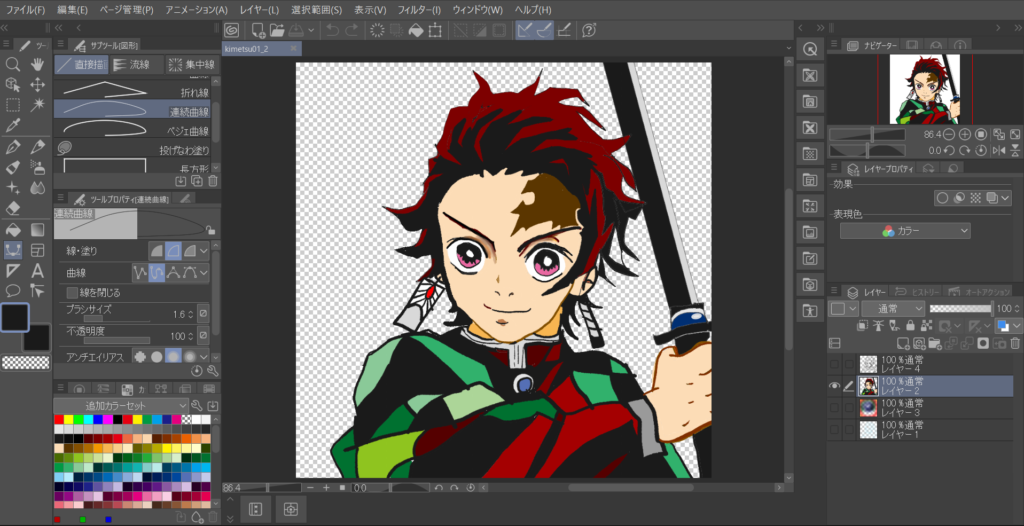Open the 通常 blending mode dropdown
This screenshot has width=1024, height=526.
(x=893, y=308)
